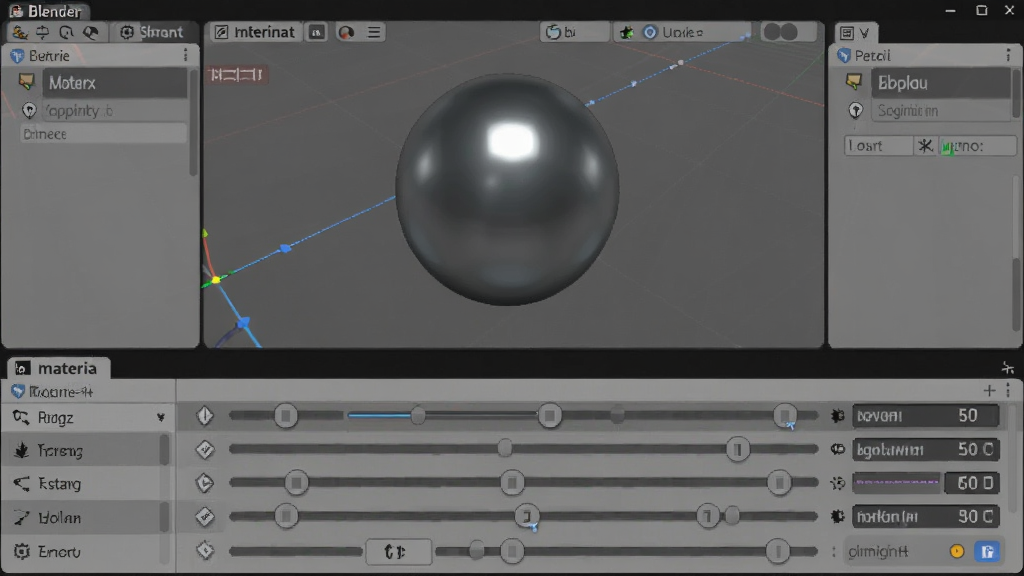The height and width of the screenshot is (576, 1024).
Task: Switch to the materia tab
Action: click(59, 368)
